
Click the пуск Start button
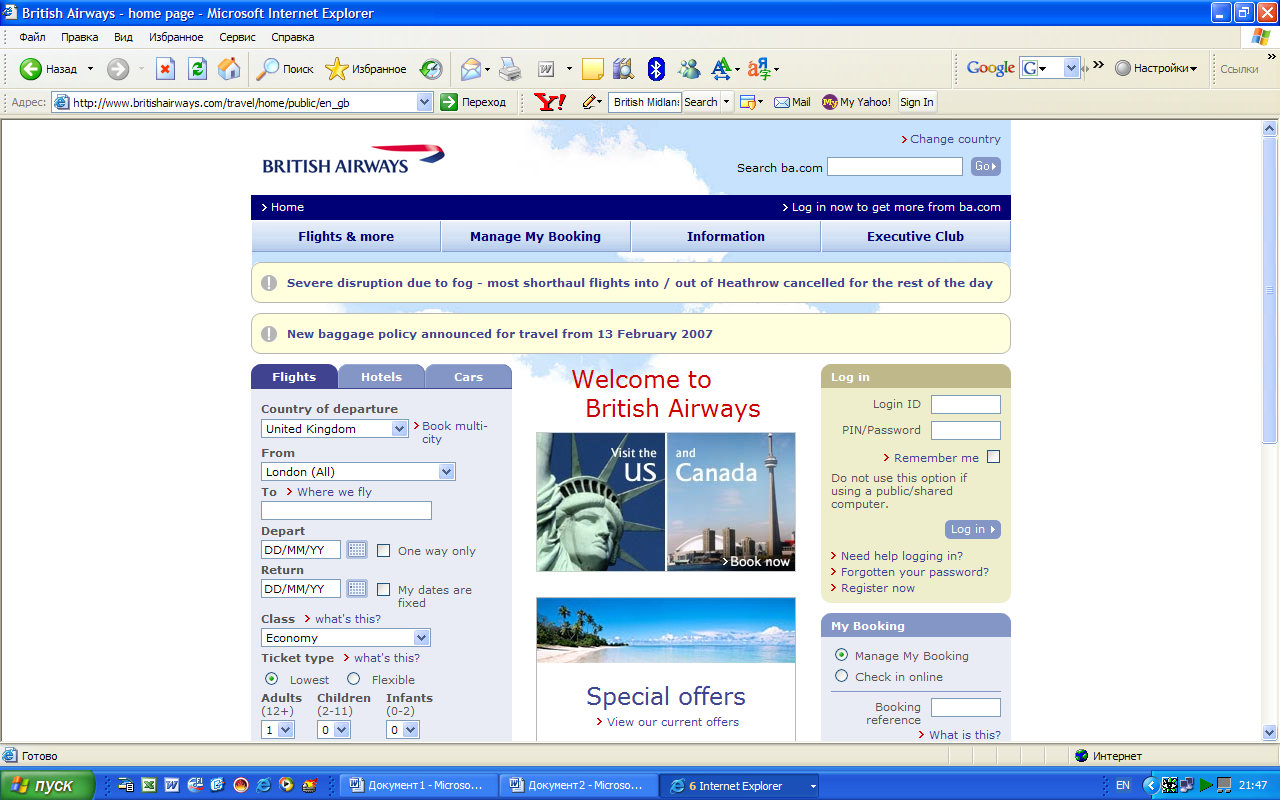pos(48,785)
